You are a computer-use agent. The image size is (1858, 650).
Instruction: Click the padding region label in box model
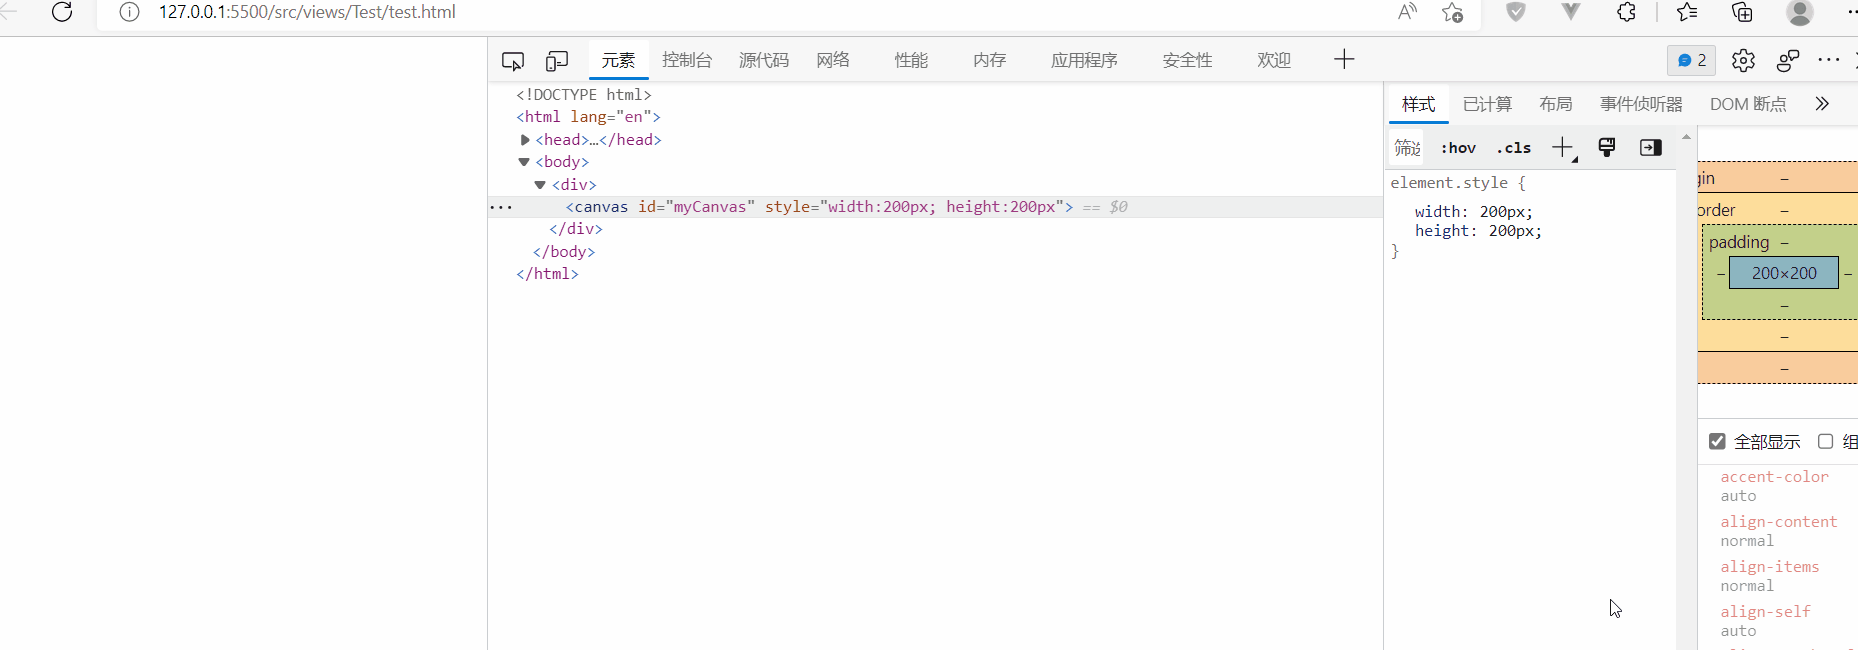1739,242
